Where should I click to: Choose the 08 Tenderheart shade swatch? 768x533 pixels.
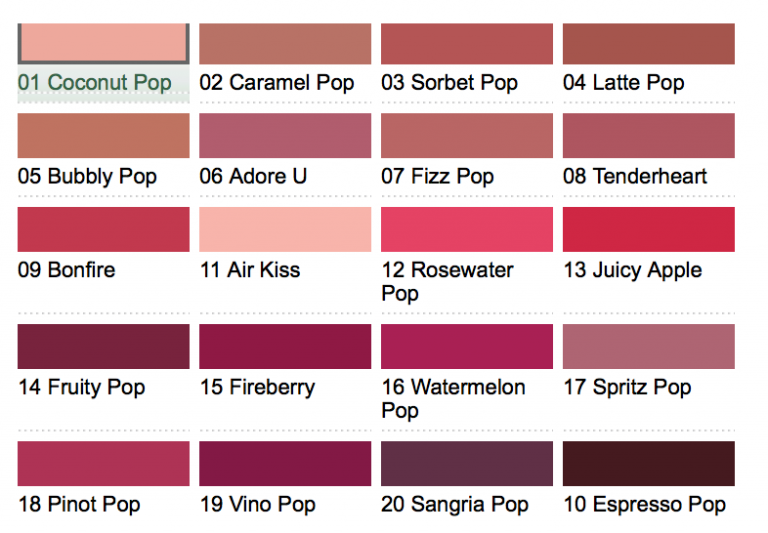coord(648,136)
